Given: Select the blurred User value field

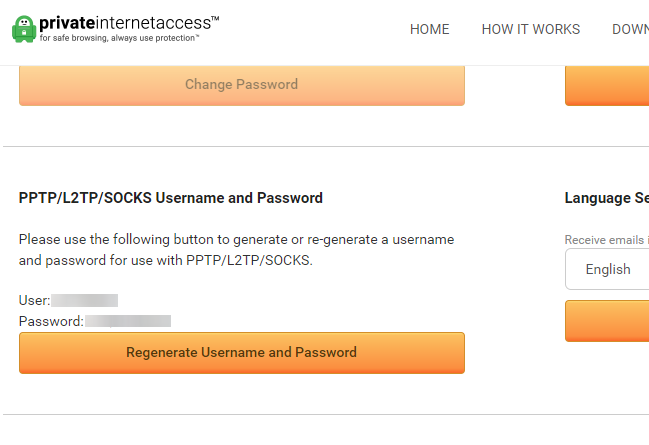Looking at the screenshot, I should pos(84,301).
